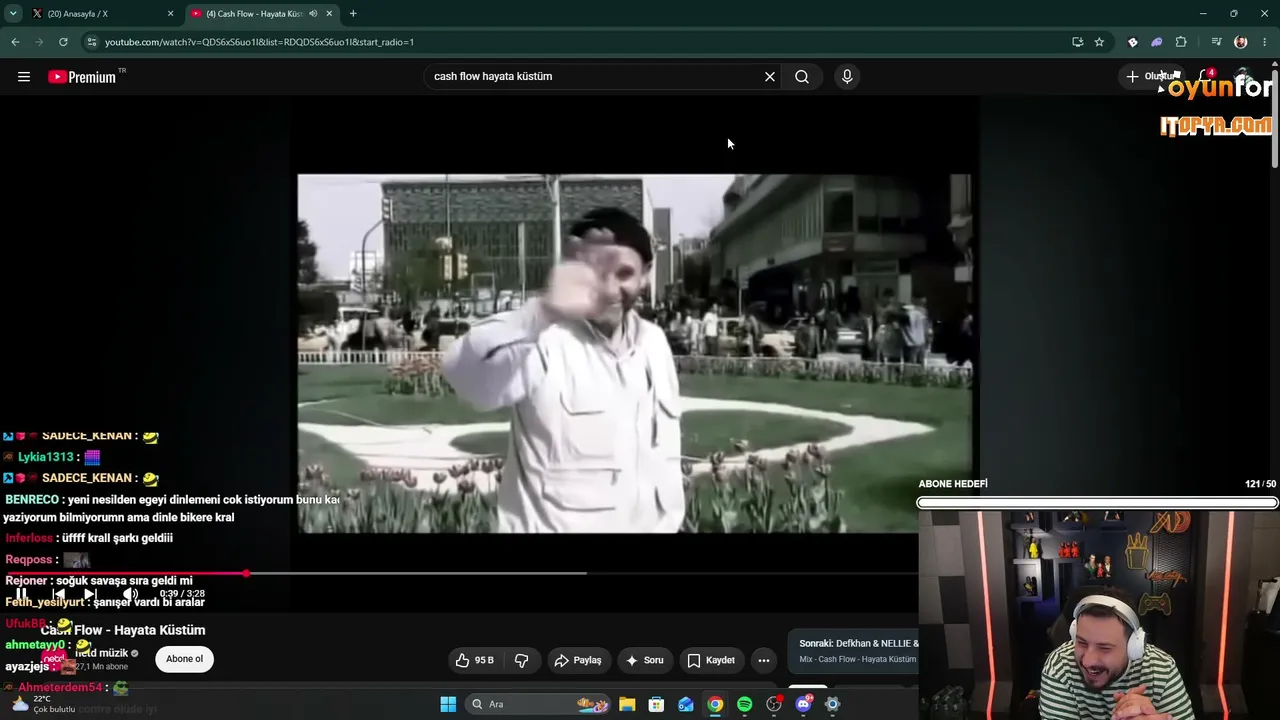
Task: Share the video via Paylaş
Action: 578,660
